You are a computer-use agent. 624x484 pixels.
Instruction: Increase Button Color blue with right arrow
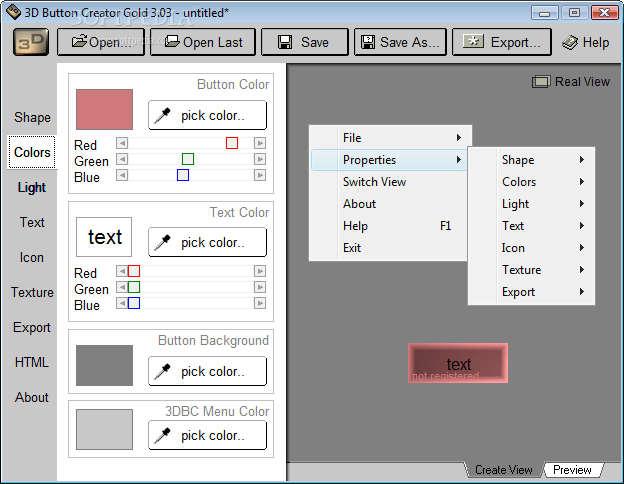[260, 175]
